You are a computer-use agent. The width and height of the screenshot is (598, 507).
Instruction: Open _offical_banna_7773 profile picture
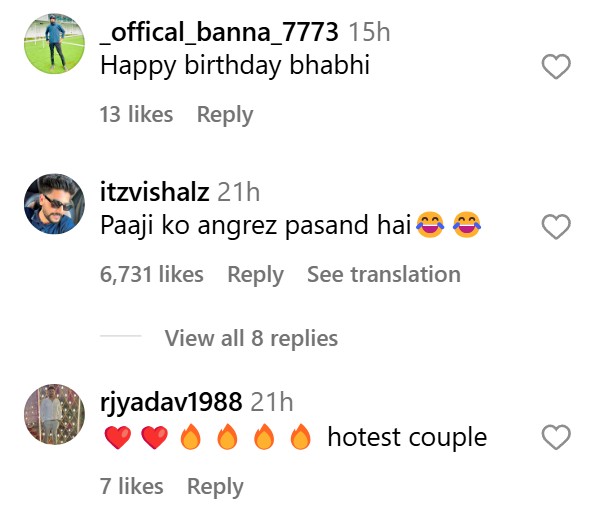point(55,43)
